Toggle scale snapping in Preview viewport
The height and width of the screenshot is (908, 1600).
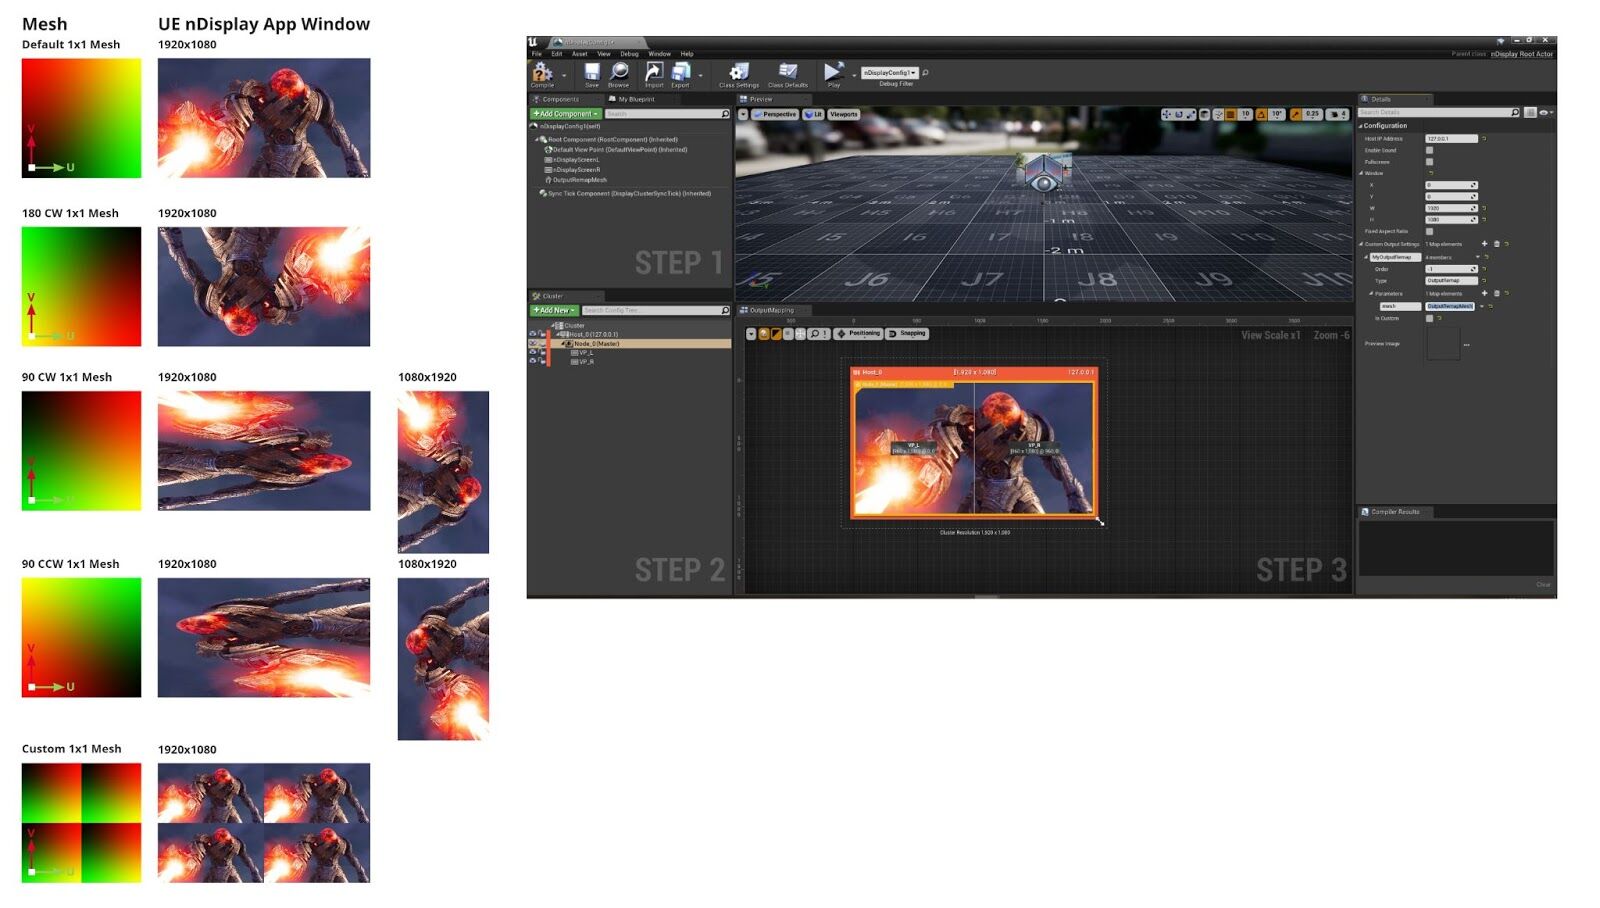[1296, 114]
